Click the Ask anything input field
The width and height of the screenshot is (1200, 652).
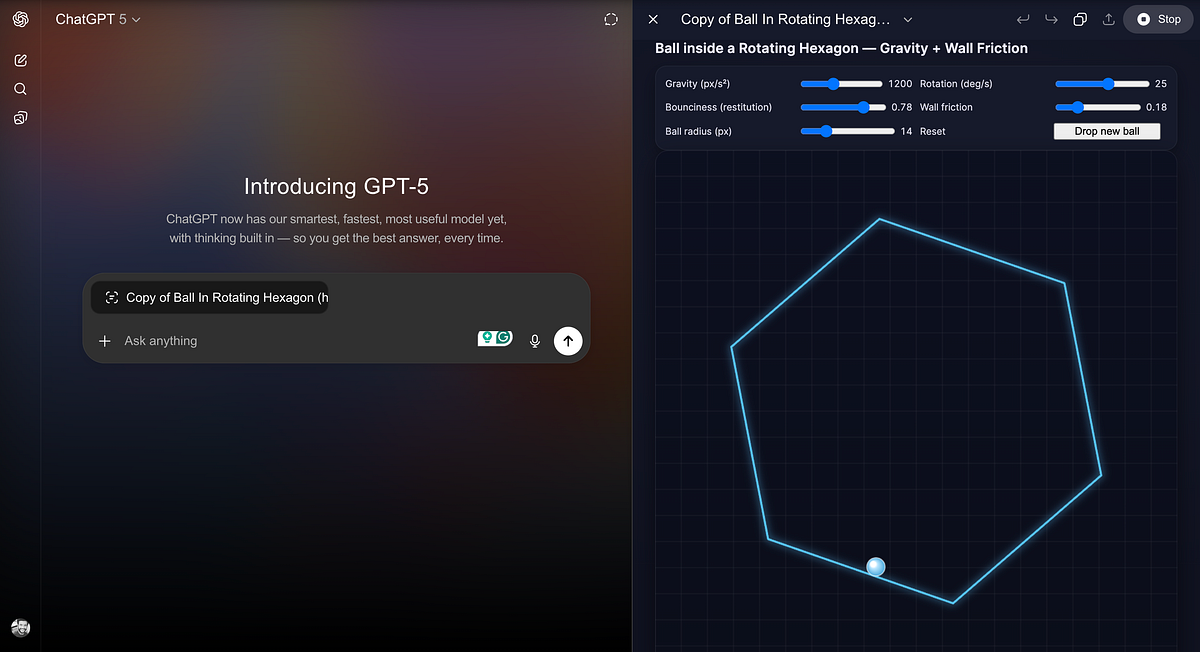(290, 341)
